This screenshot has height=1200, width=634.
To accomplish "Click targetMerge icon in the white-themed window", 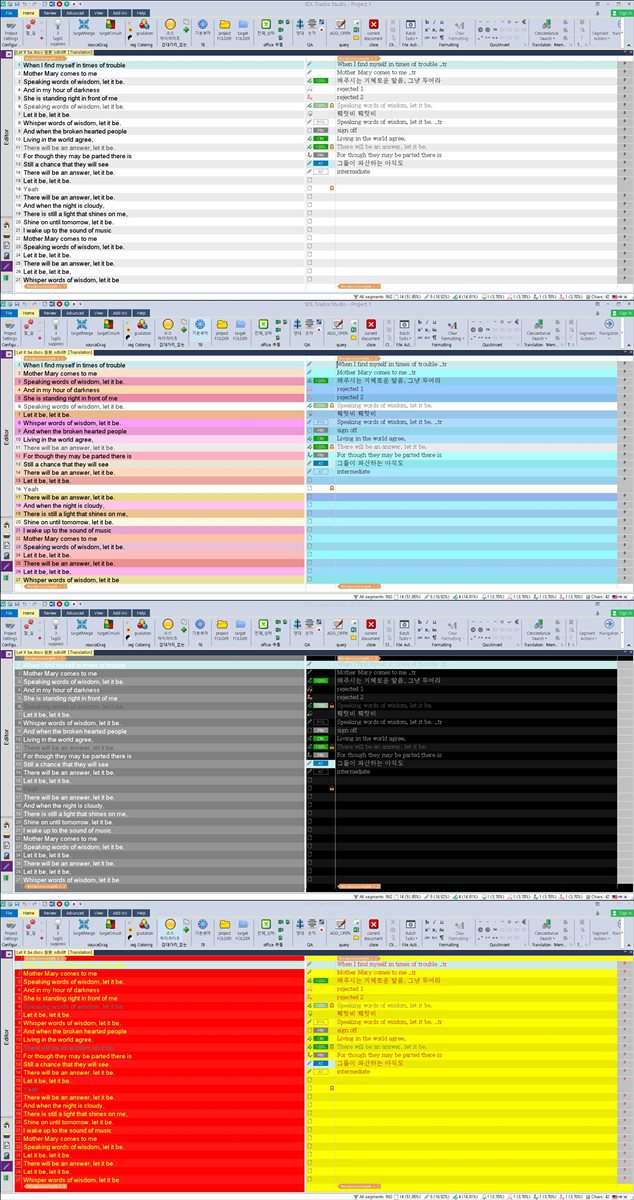I will click(82, 27).
